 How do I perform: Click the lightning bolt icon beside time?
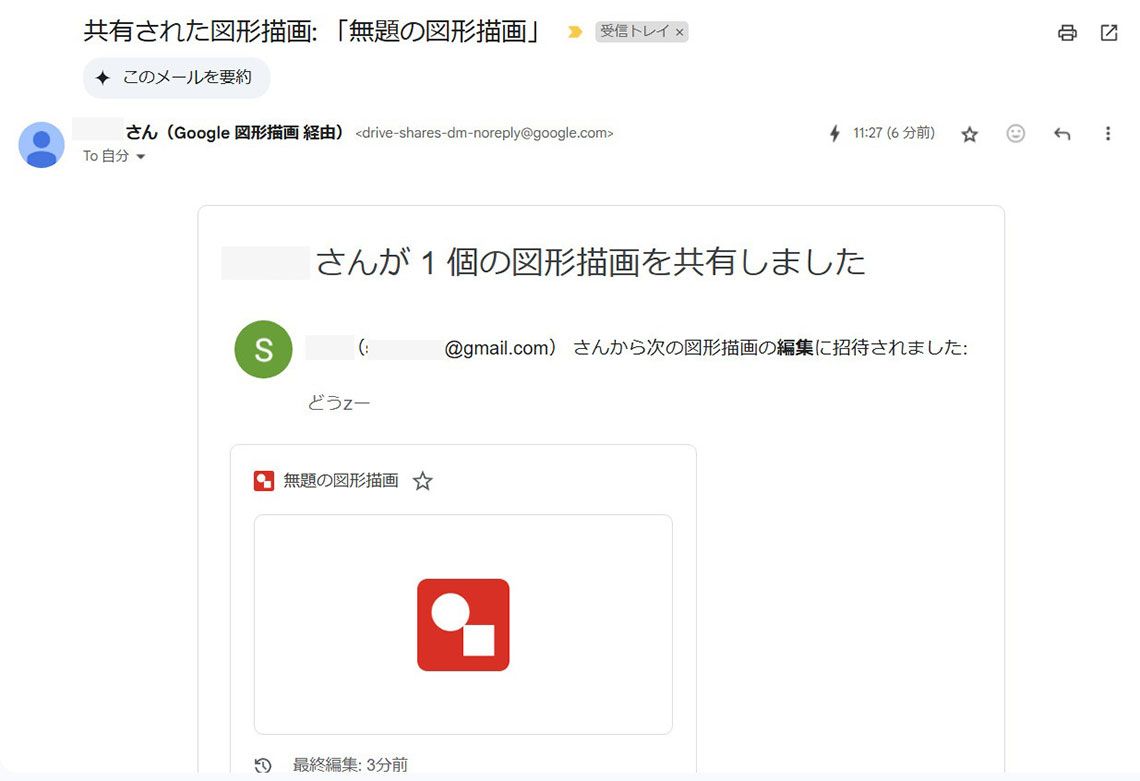coord(835,133)
